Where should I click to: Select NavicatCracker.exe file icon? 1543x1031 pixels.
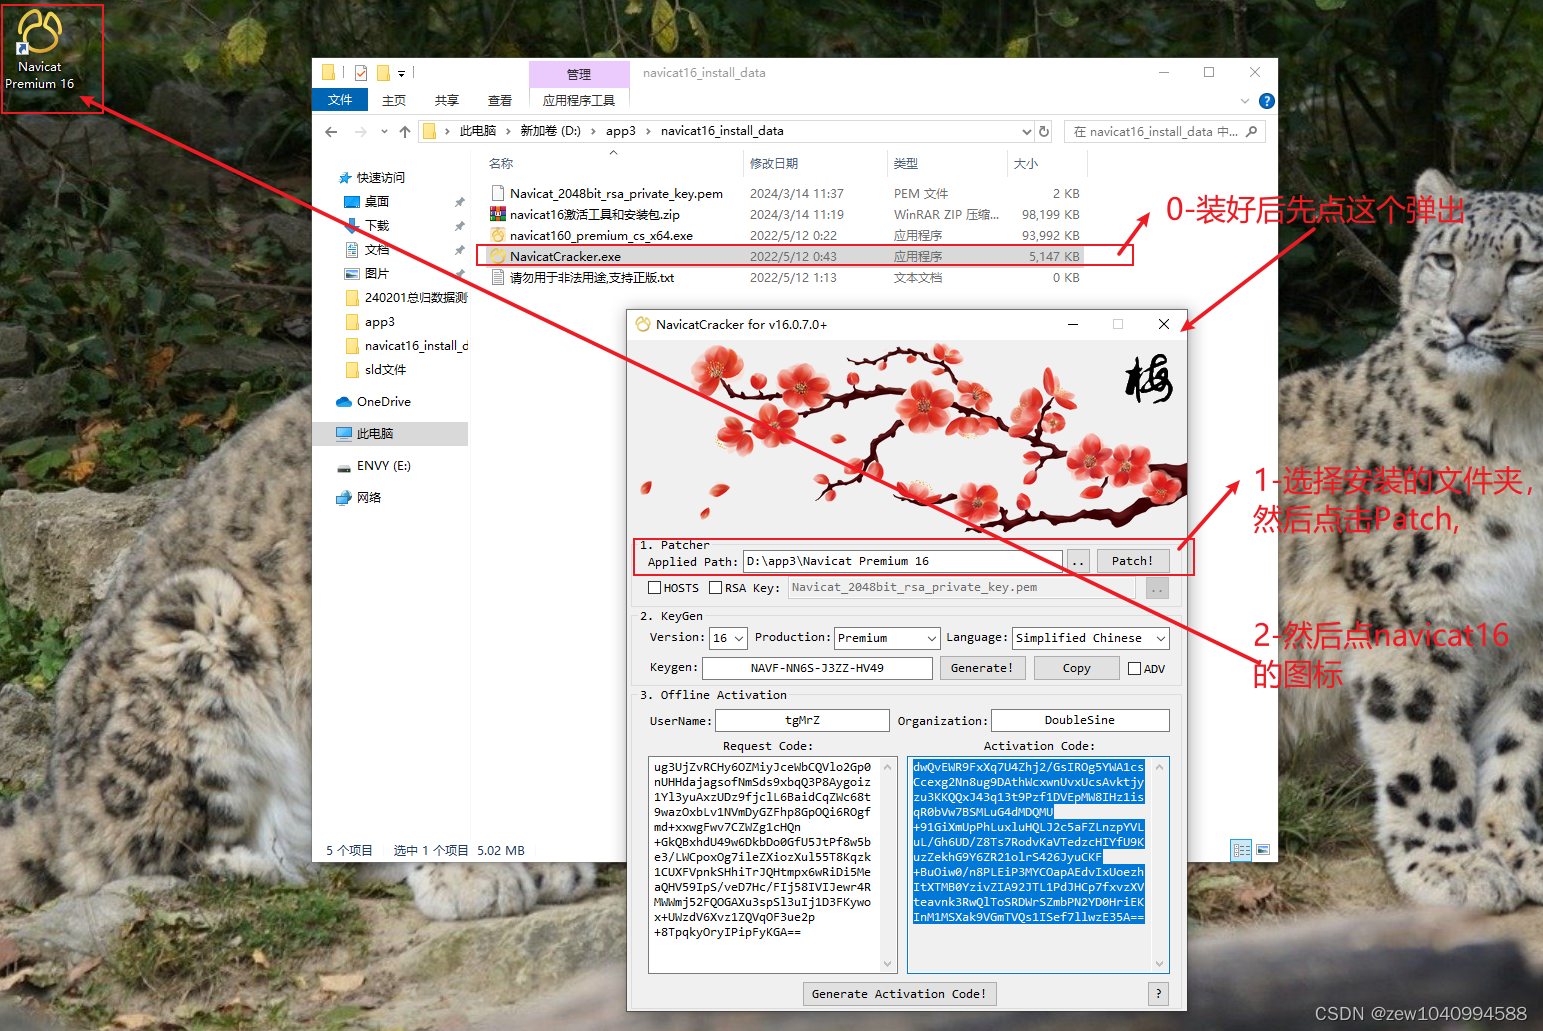(497, 256)
